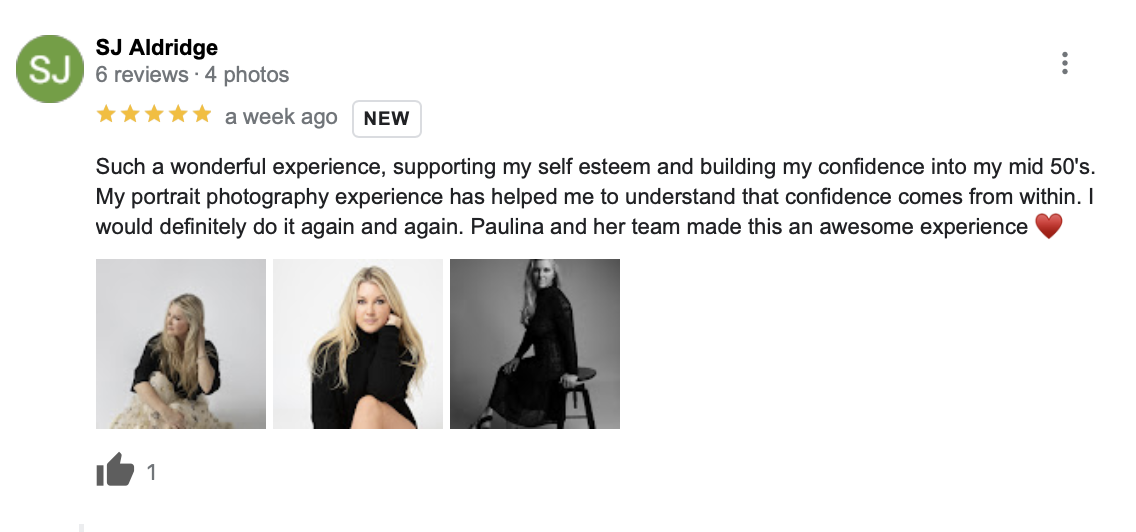Viewport: 1136px width, 532px height.
Task: Click the fifth yellow rating star
Action: pos(202,115)
